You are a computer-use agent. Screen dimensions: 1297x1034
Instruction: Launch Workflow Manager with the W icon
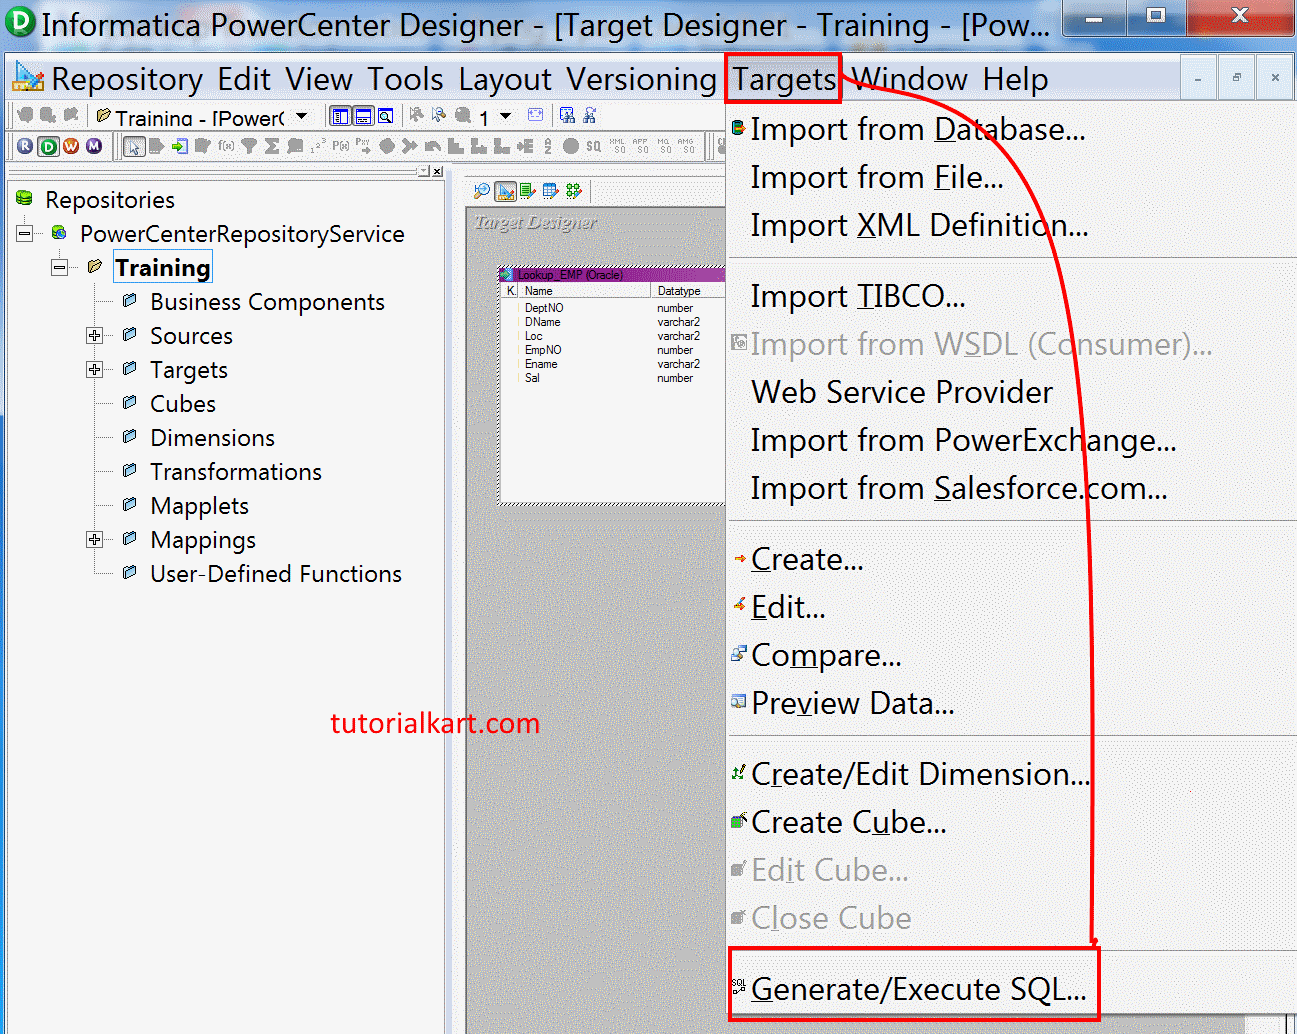[x=71, y=146]
